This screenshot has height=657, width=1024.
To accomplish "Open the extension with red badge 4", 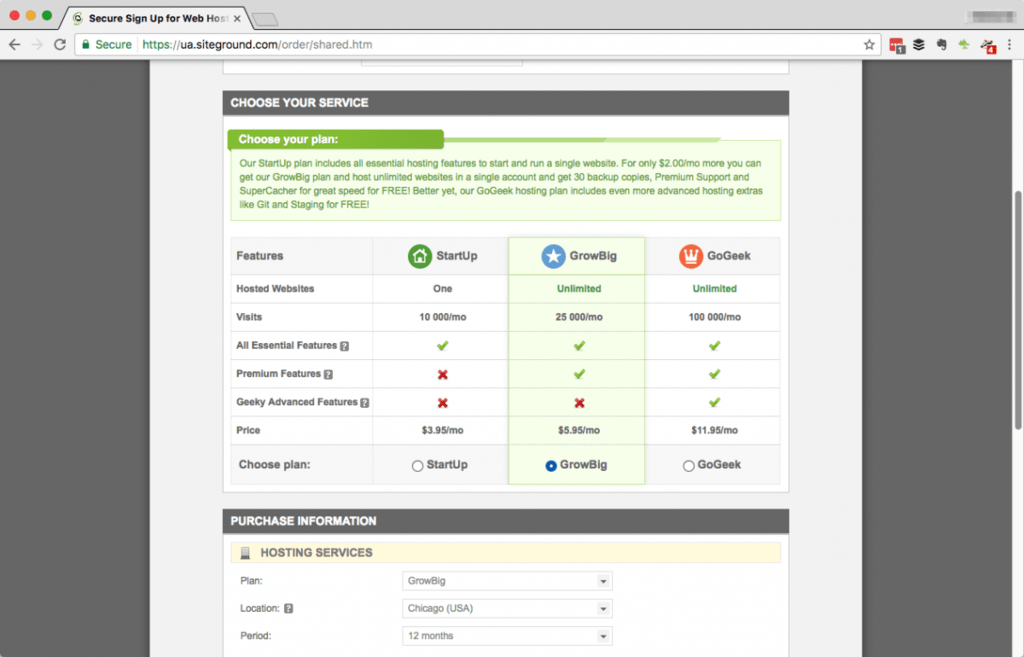I will tap(988, 46).
